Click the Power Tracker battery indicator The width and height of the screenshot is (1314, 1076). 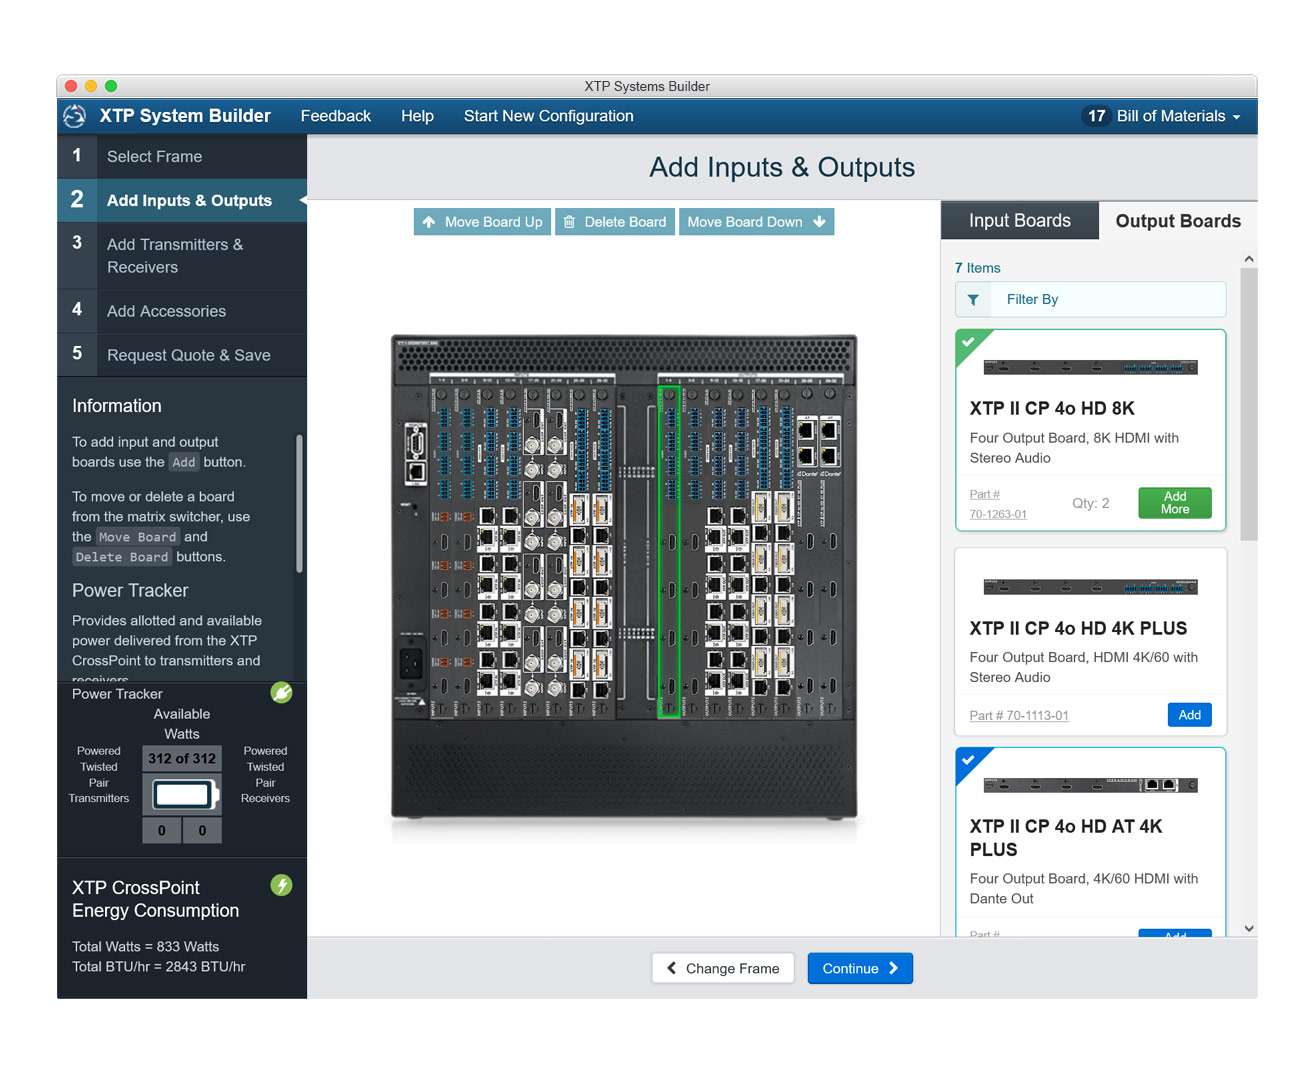[184, 795]
